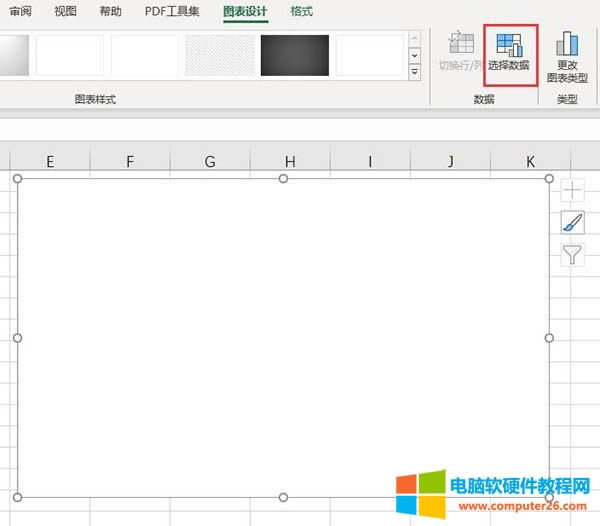Screen dimensions: 600x526
Task: Switch to the 审阅 tab
Action: (22, 11)
